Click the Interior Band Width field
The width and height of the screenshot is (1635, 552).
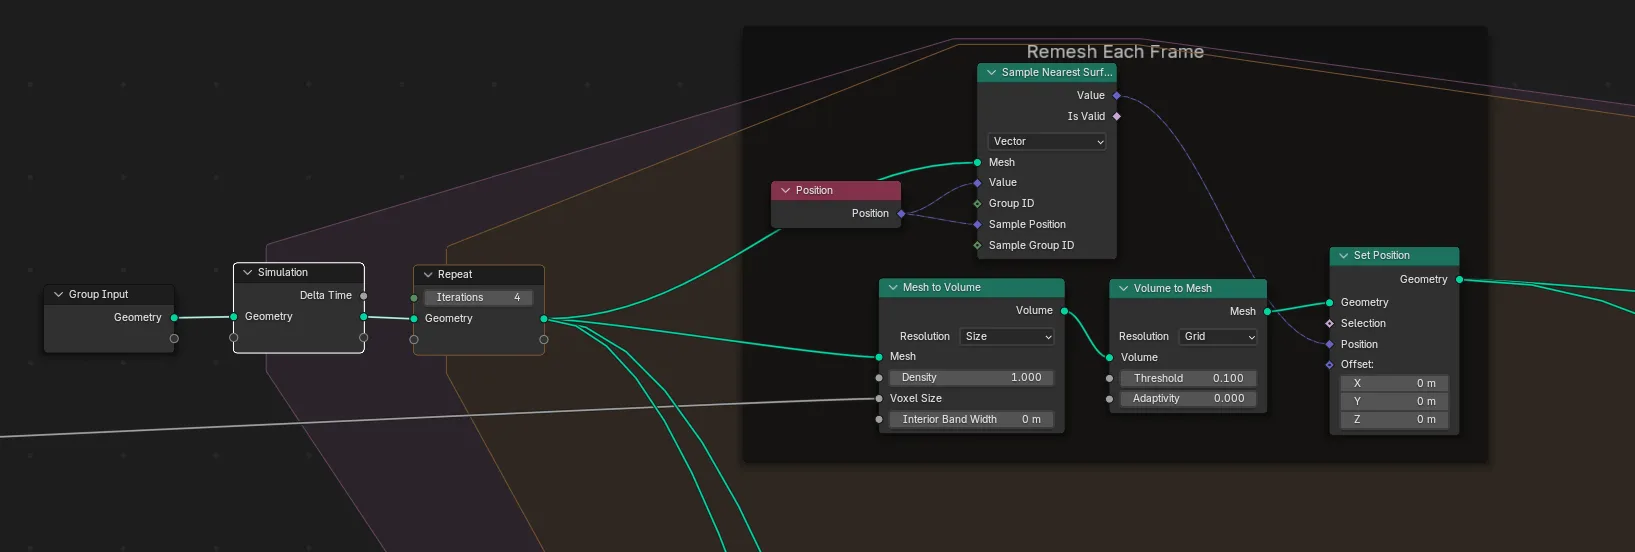click(x=971, y=419)
